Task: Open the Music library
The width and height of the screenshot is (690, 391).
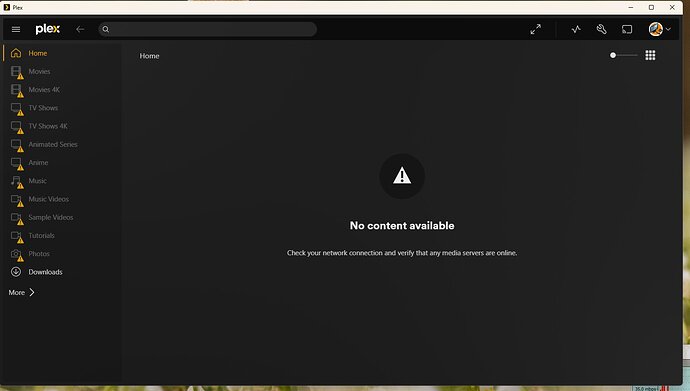Action: pyautogui.click(x=62, y=181)
